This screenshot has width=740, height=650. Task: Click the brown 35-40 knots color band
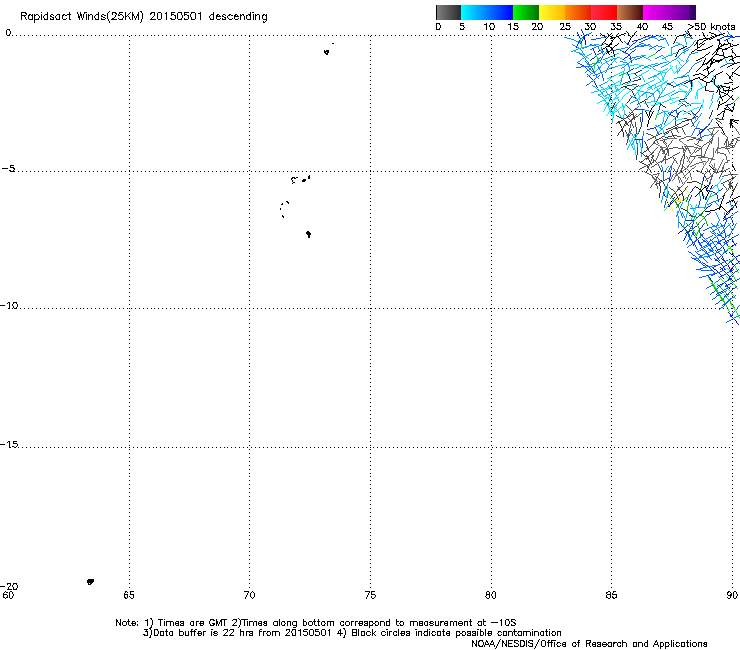click(630, 12)
